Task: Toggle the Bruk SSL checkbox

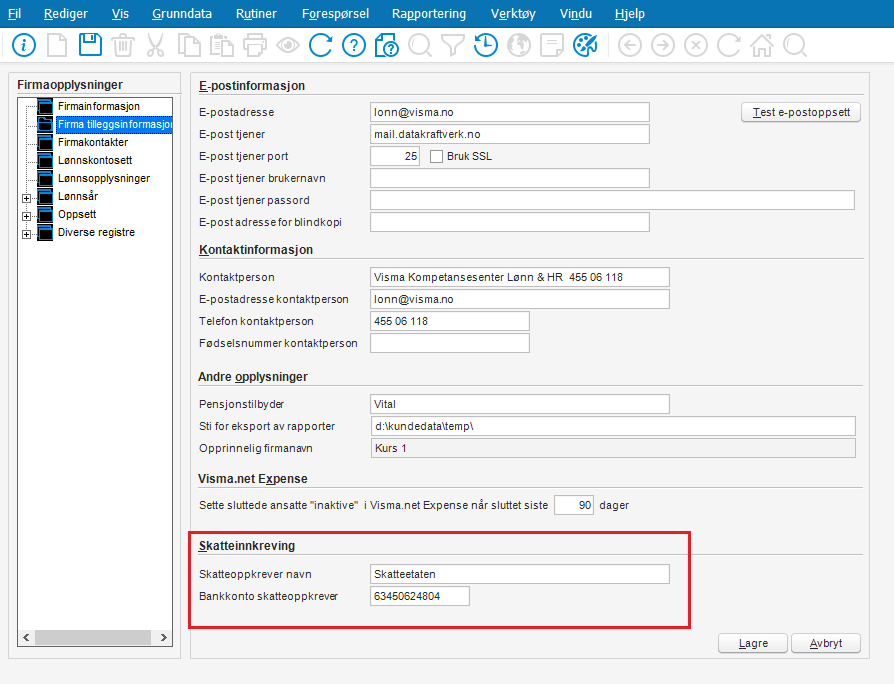Action: (x=436, y=156)
